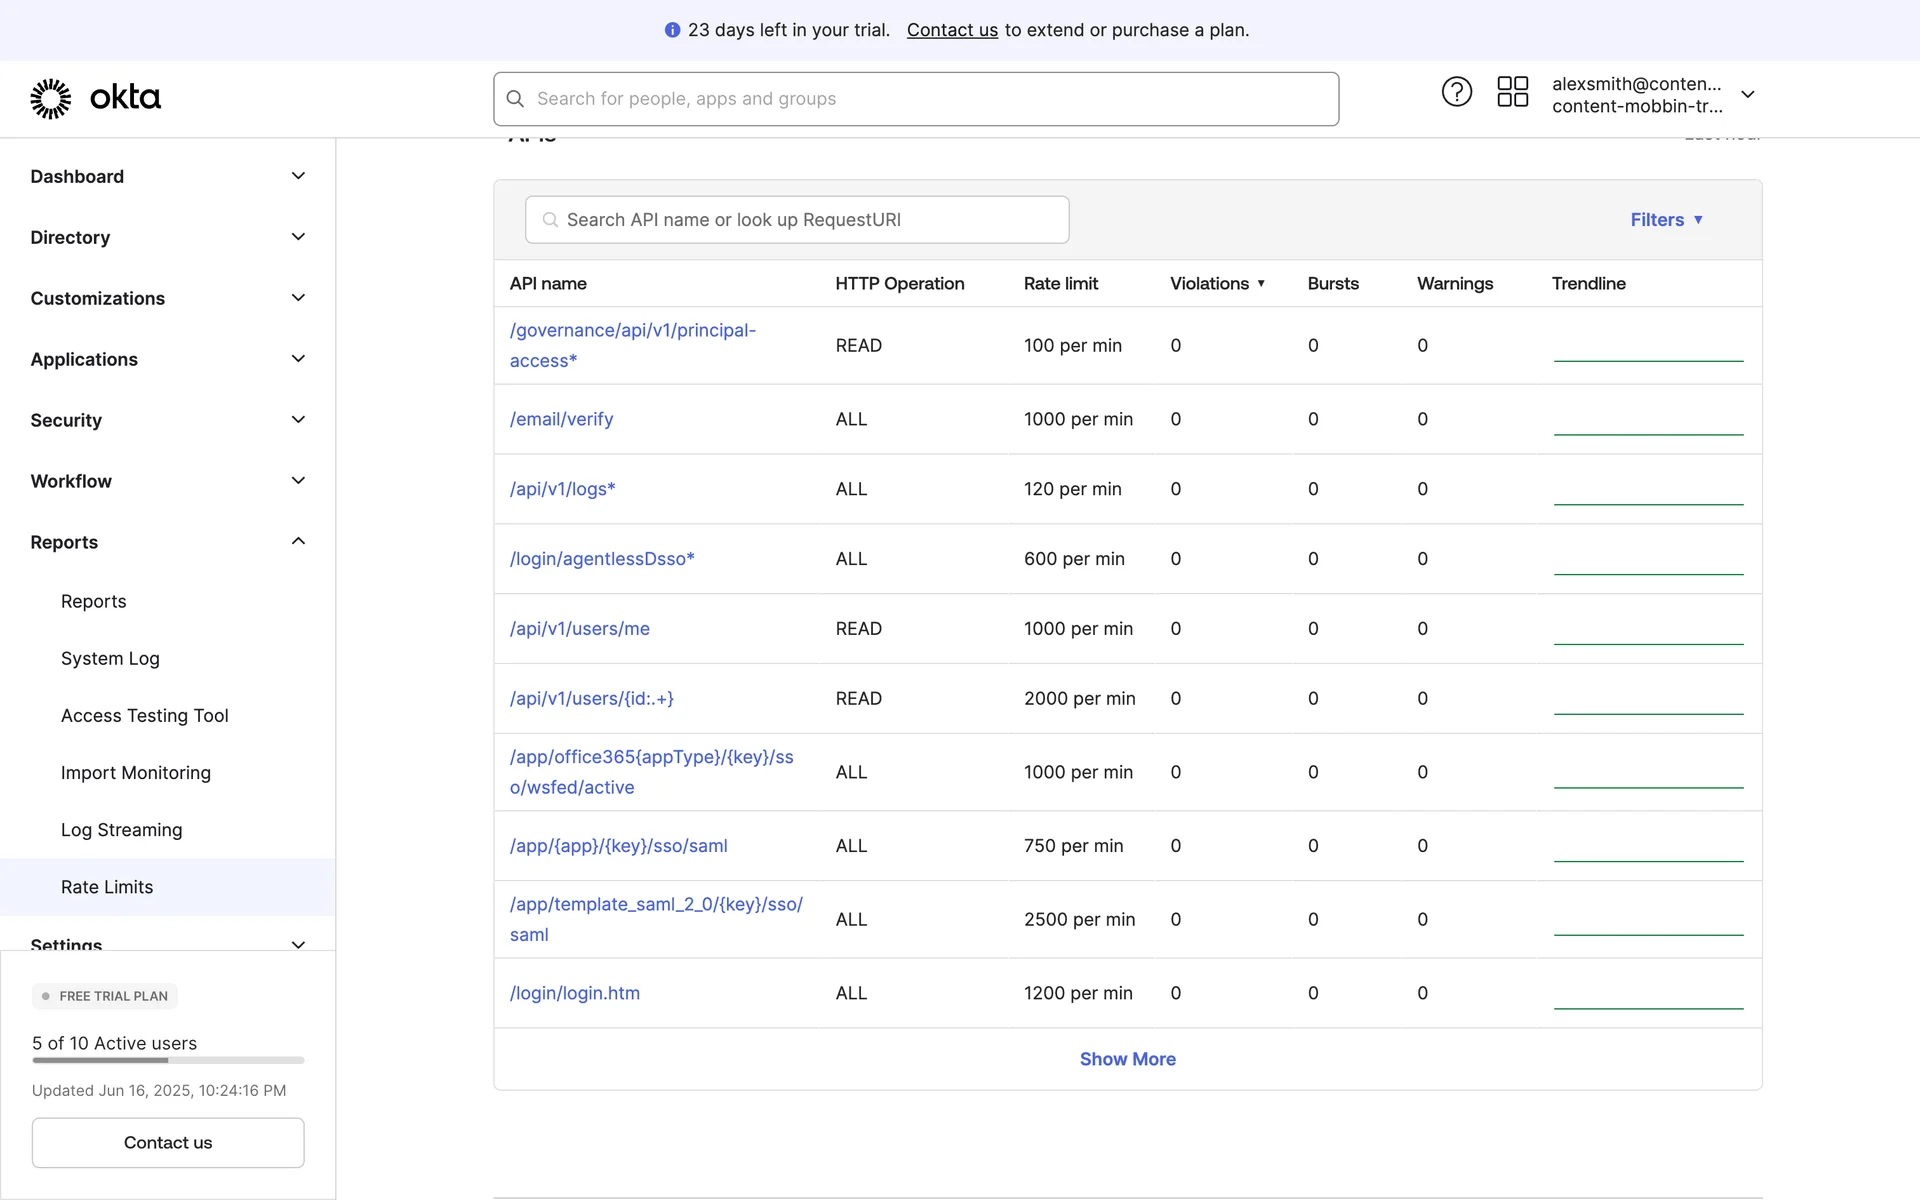The height and width of the screenshot is (1200, 1920).
Task: Click the trial info circle icon
Action: [x=672, y=30]
